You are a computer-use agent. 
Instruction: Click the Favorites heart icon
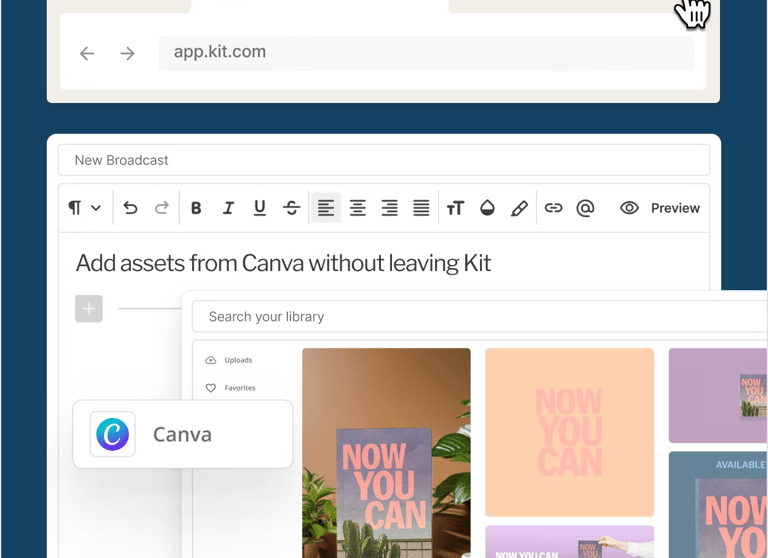[x=211, y=388]
